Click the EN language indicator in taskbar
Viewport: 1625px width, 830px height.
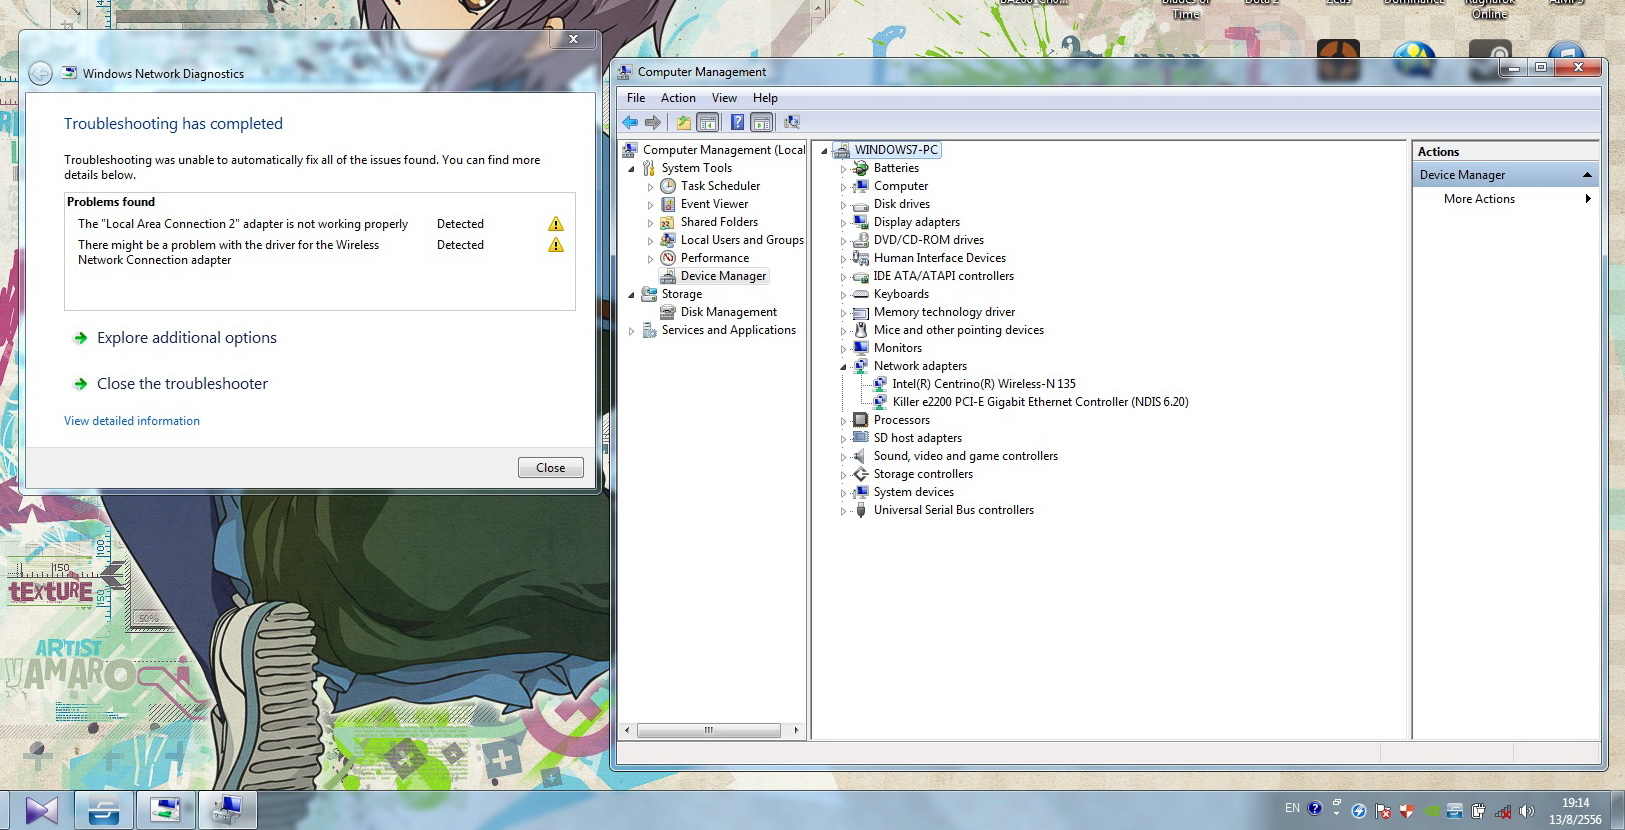(1293, 808)
